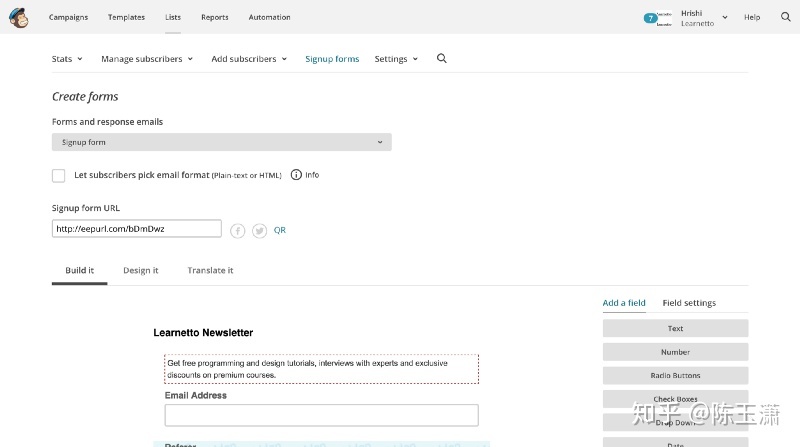Switch to the Build it tab
The width and height of the screenshot is (800, 447).
(x=80, y=270)
